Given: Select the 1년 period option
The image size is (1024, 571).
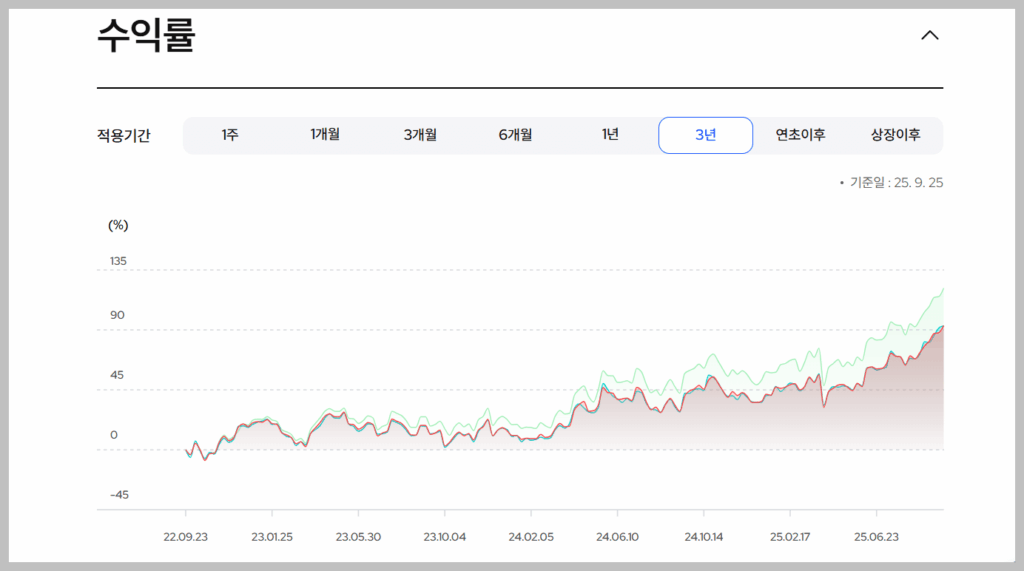Looking at the screenshot, I should pos(610,135).
